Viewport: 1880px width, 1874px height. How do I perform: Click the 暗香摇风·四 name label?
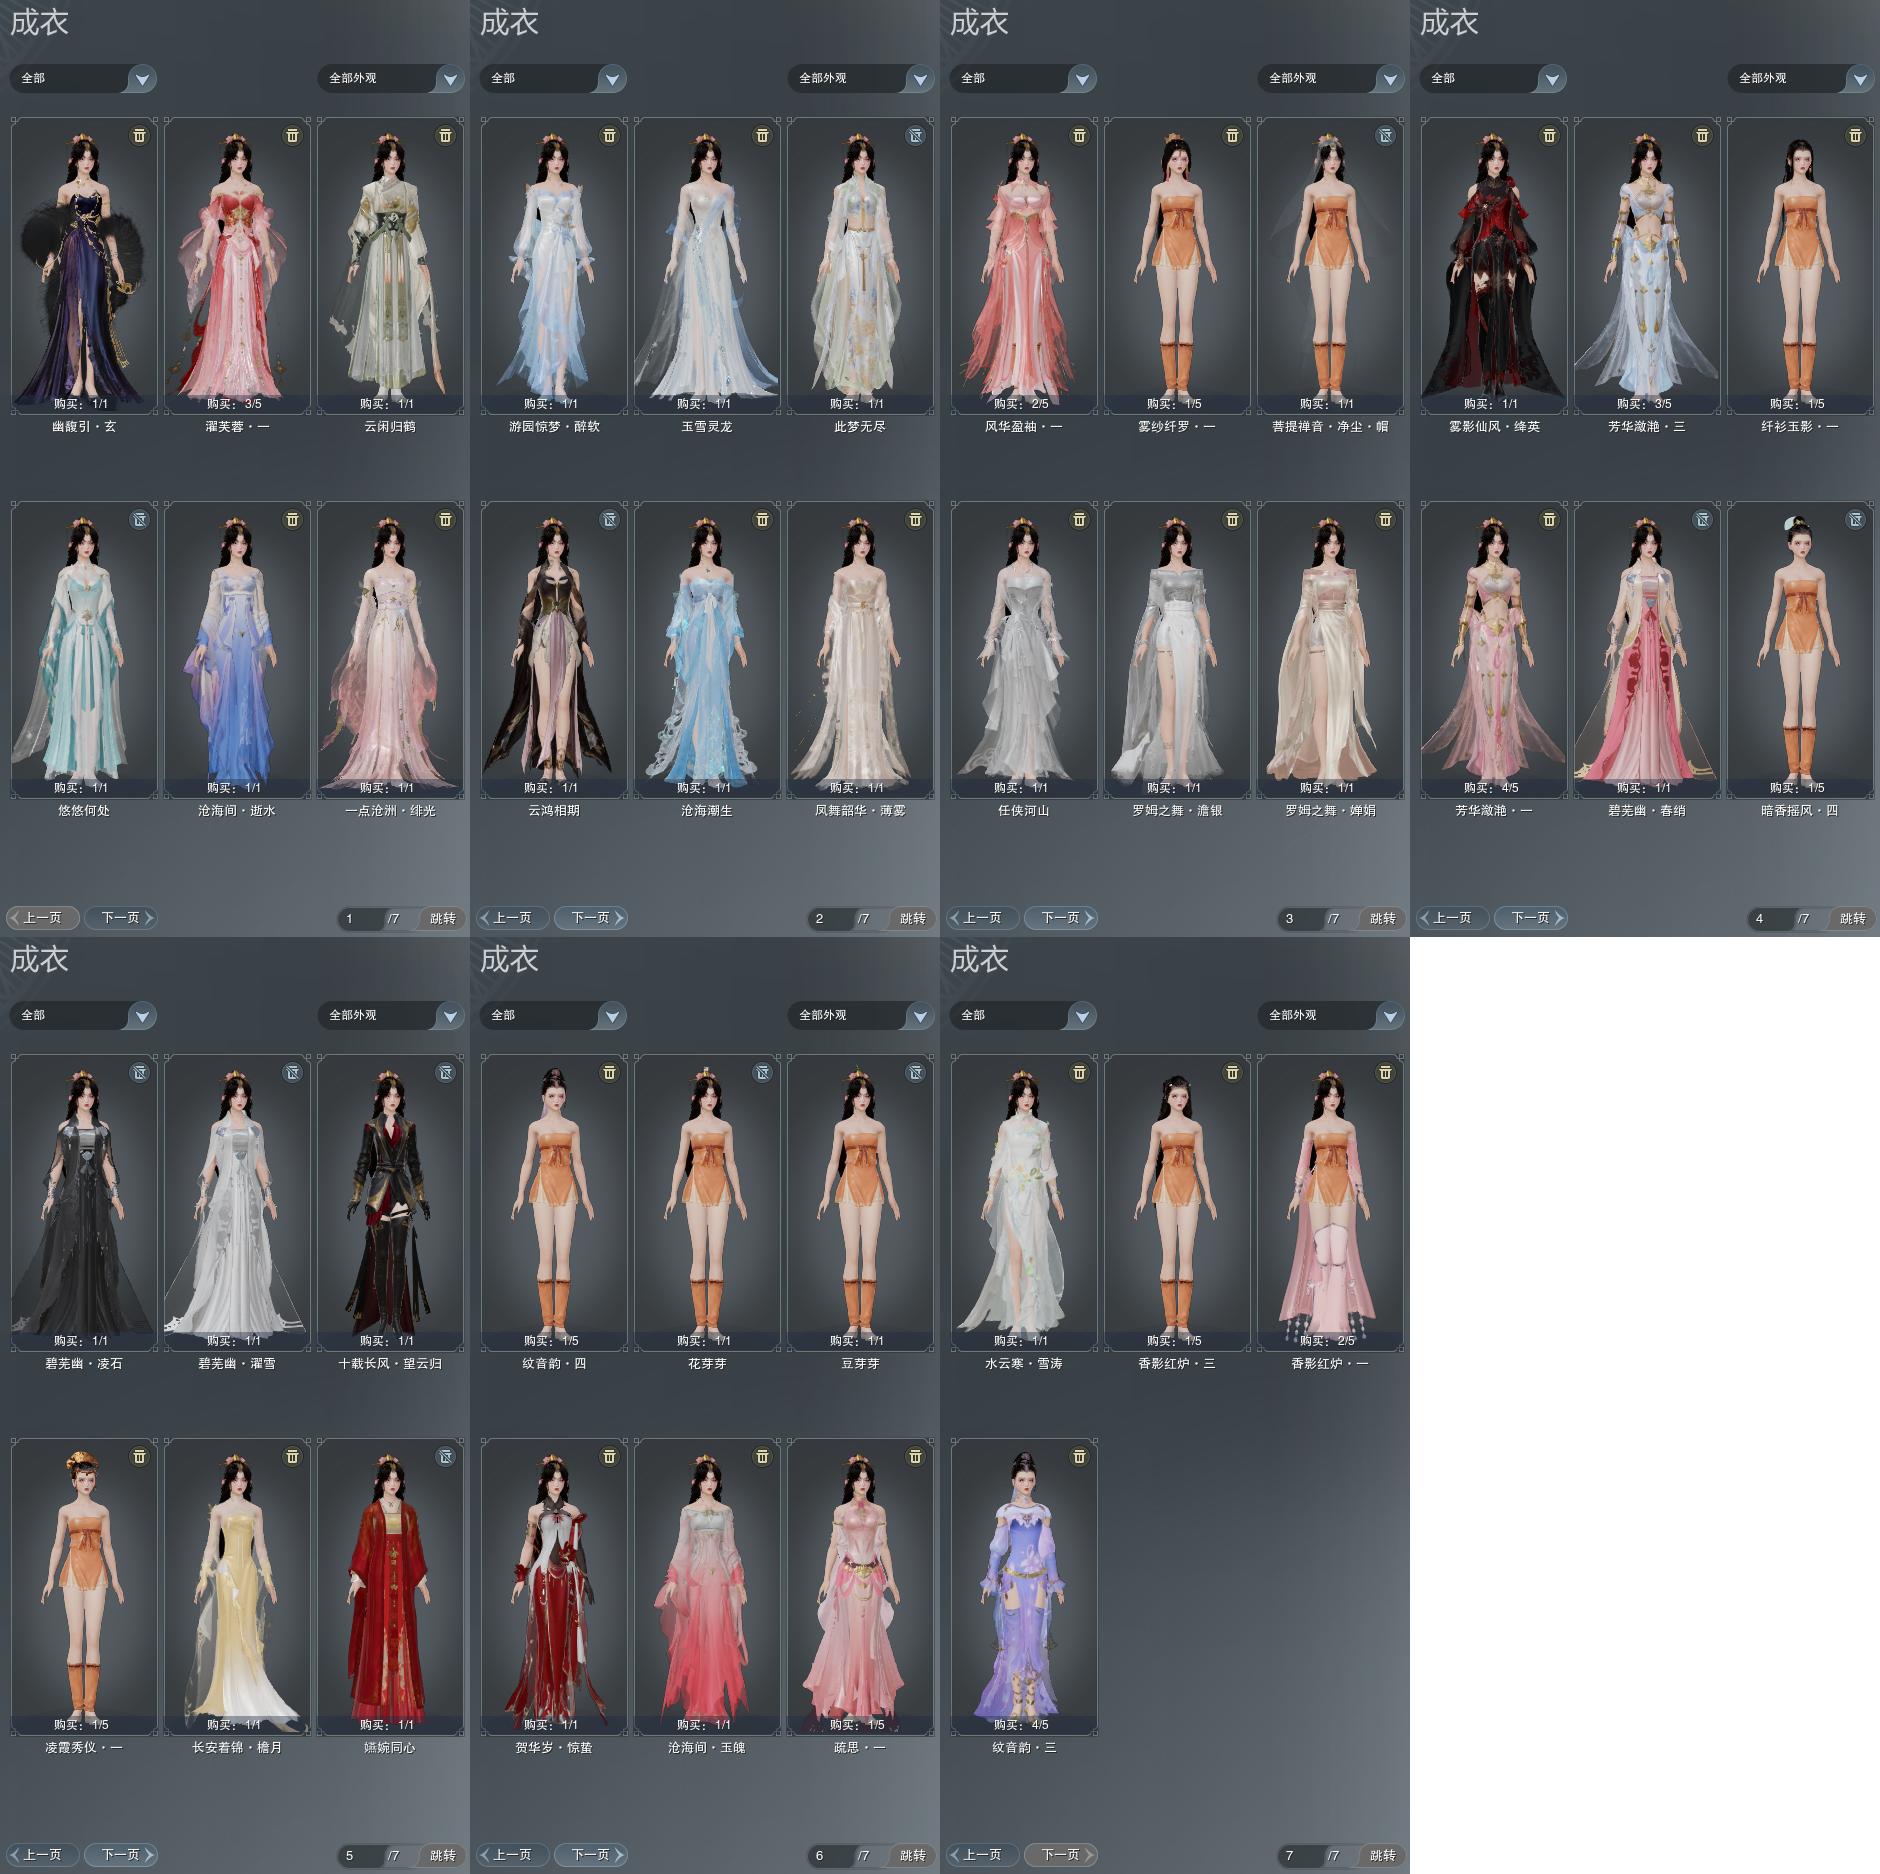click(1800, 810)
